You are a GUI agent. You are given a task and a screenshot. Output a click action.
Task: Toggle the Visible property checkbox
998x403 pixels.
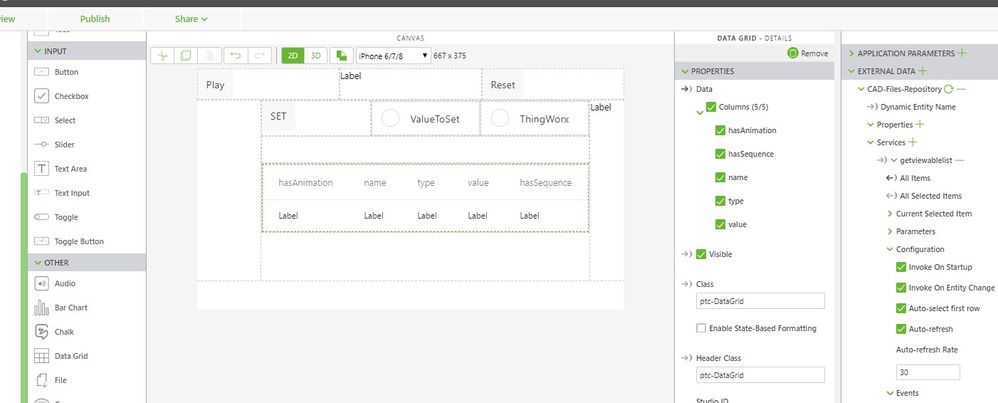click(x=701, y=254)
